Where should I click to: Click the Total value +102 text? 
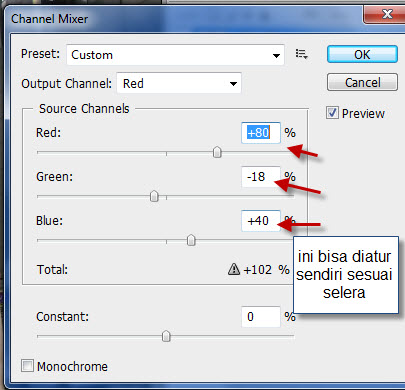[258, 269]
